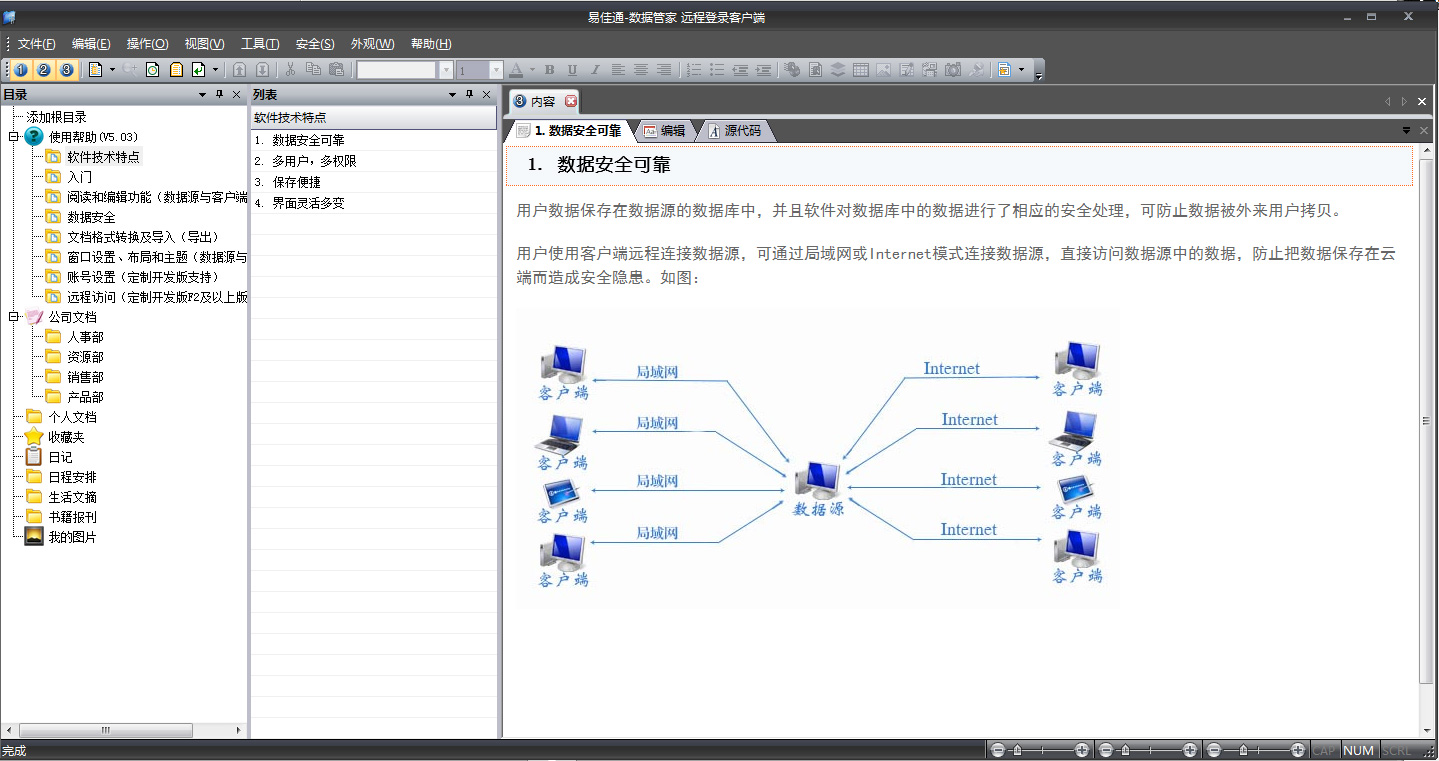Click the insert image icon
This screenshot has width=1439, height=761.
coord(884,70)
